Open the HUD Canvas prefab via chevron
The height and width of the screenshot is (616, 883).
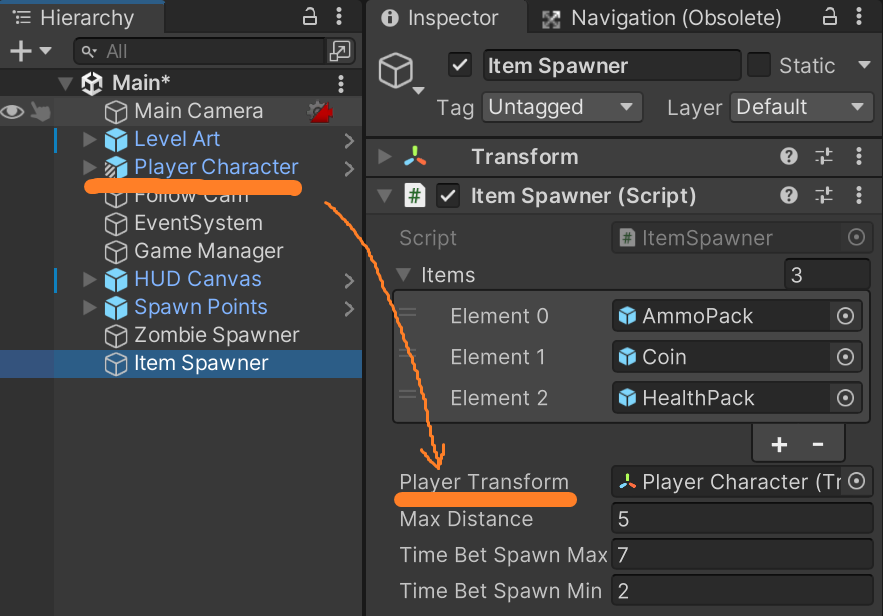(x=349, y=280)
